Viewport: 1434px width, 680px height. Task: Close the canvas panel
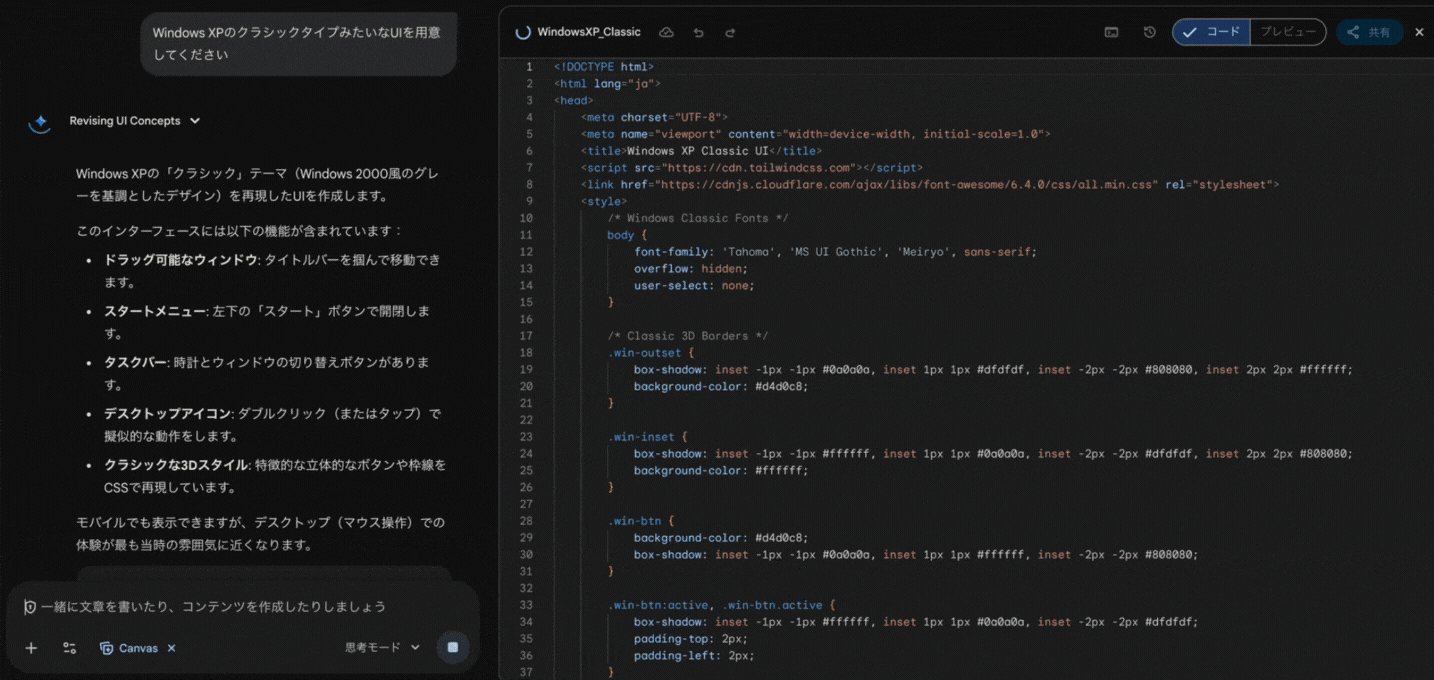pos(1419,32)
